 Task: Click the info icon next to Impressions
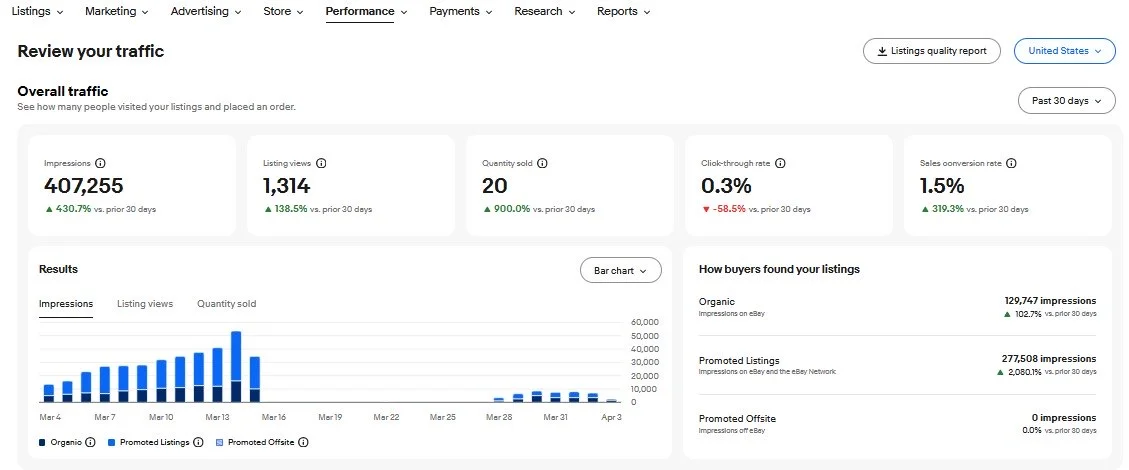tap(100, 163)
